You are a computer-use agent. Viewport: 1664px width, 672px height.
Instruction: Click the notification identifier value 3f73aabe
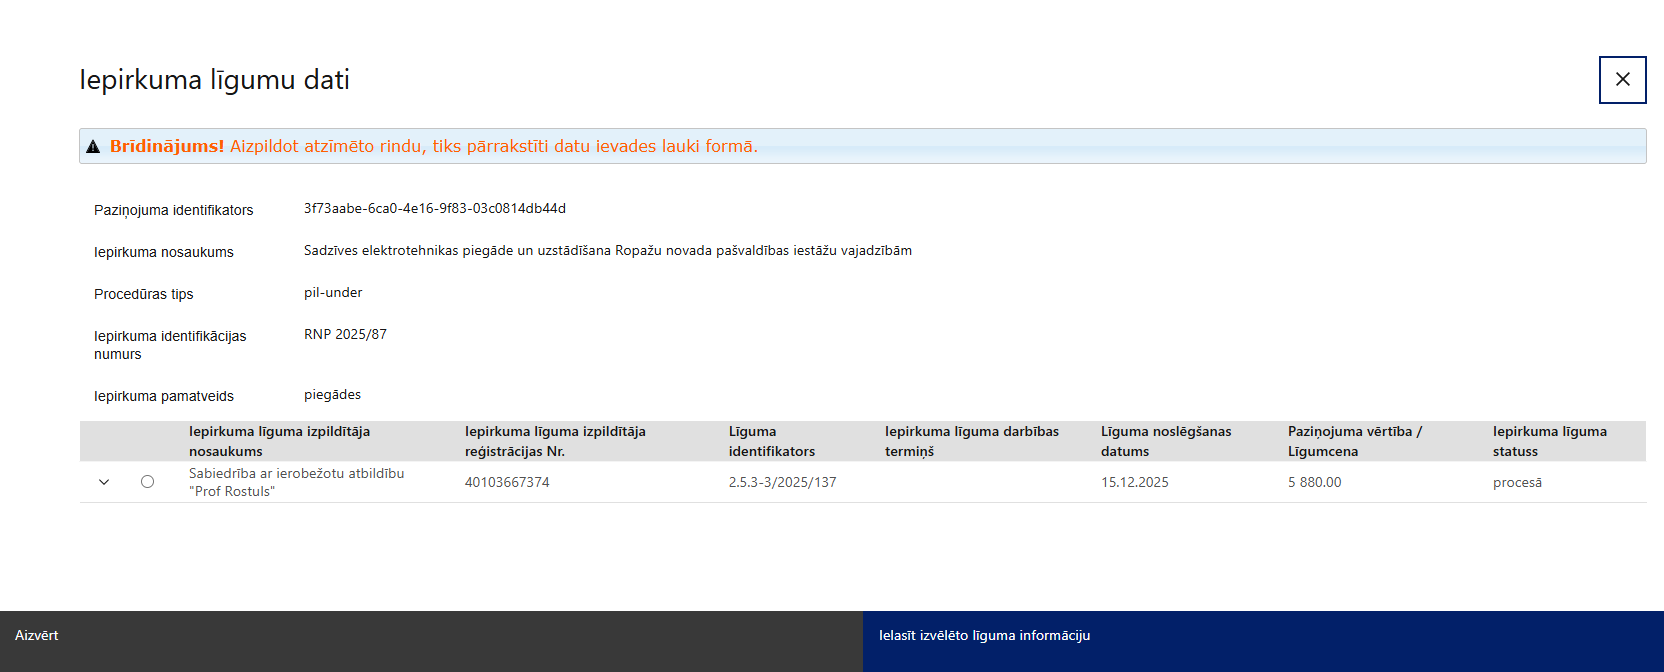click(x=434, y=209)
